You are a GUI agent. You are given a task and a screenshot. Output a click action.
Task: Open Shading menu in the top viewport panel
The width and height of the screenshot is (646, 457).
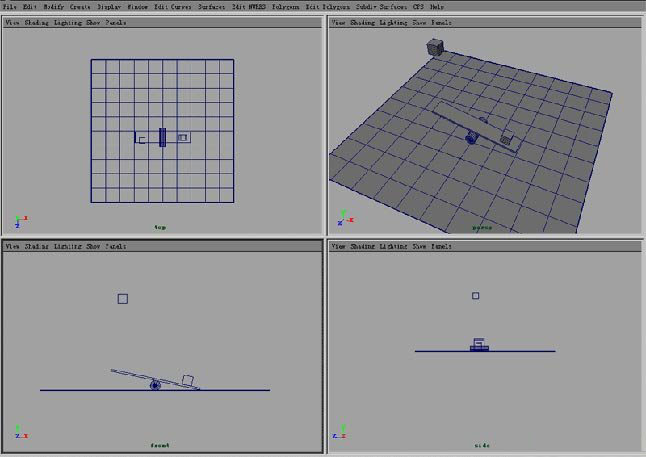37,23
